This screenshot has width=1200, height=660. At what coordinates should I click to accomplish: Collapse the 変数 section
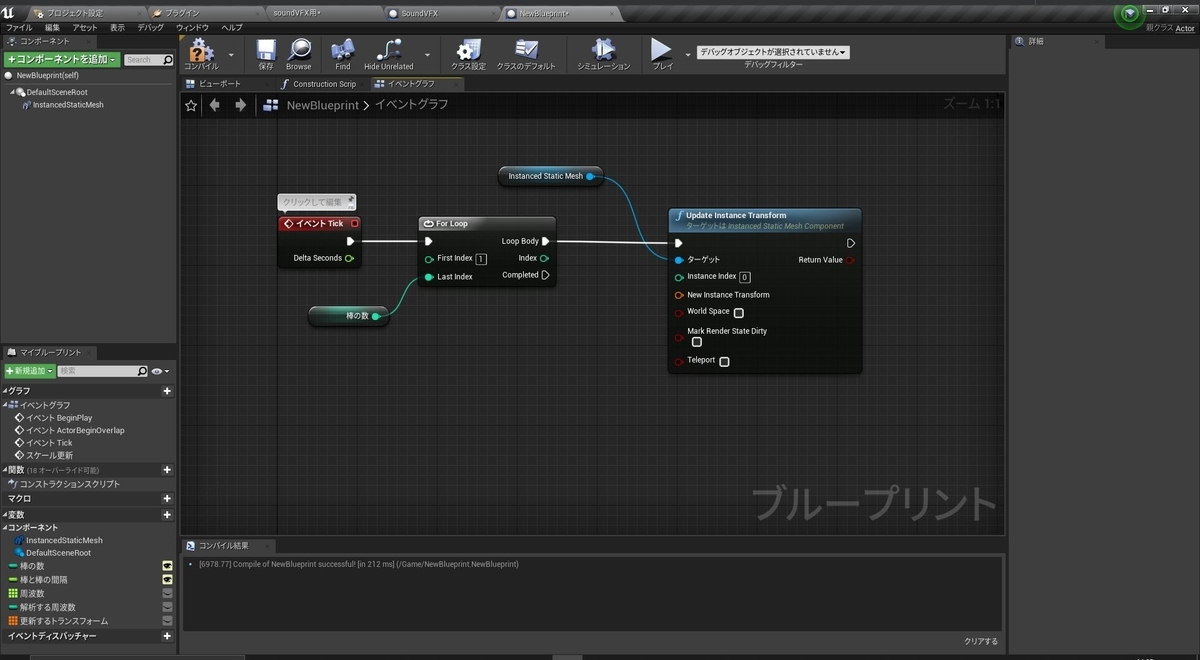pyautogui.click(x=5, y=515)
